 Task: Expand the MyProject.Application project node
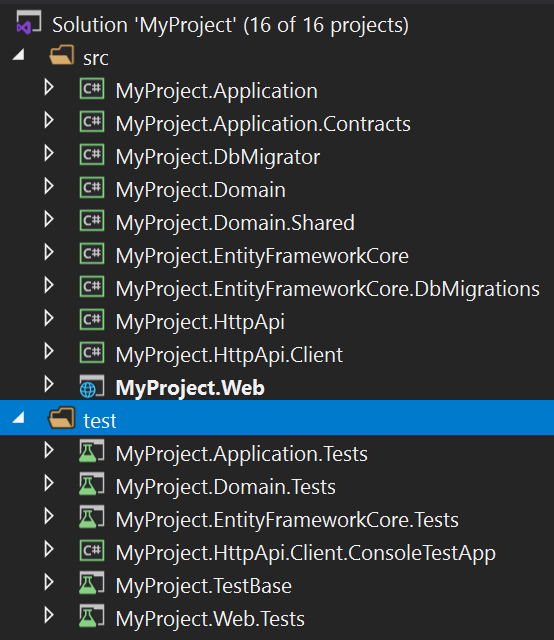(x=49, y=87)
